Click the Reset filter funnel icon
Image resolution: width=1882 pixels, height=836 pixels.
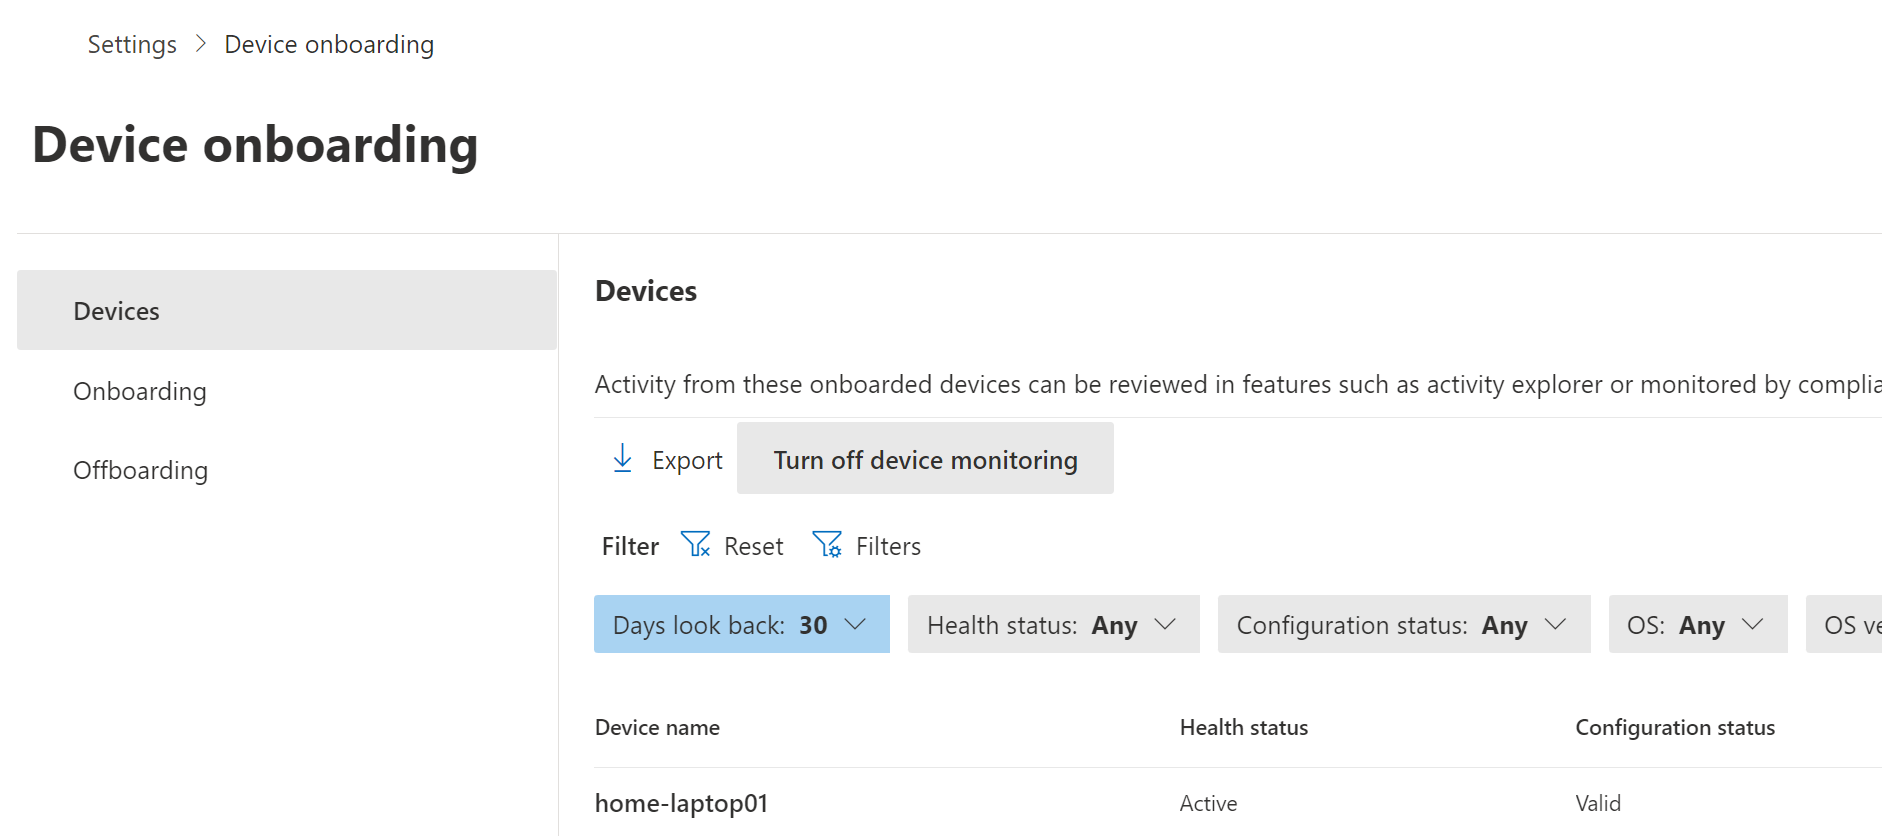pyautogui.click(x=695, y=545)
